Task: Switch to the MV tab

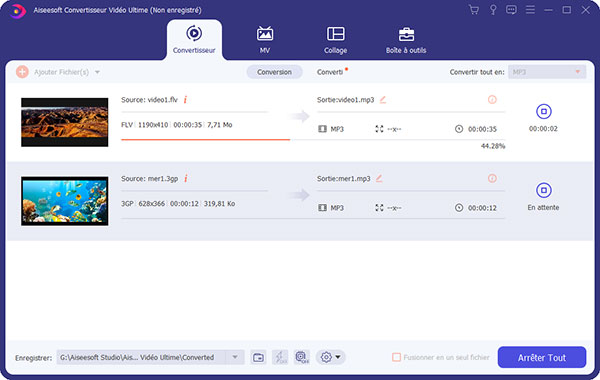Action: (264, 40)
